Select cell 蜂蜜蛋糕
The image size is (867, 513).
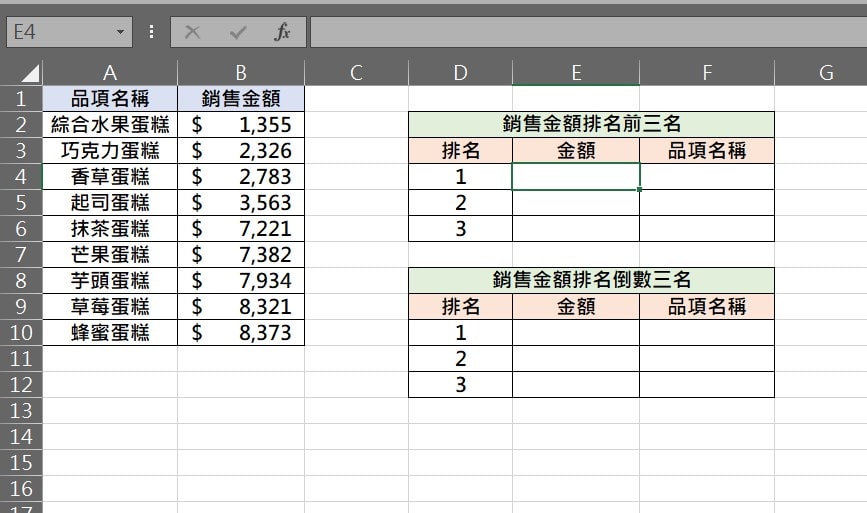click(110, 333)
